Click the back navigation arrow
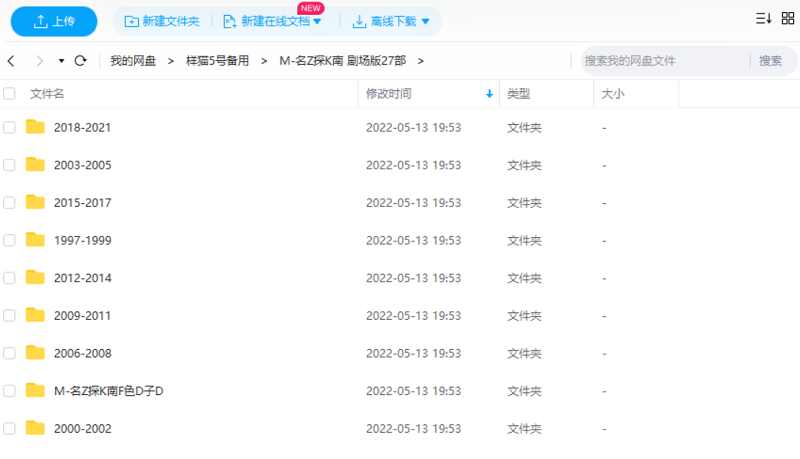 click(11, 61)
